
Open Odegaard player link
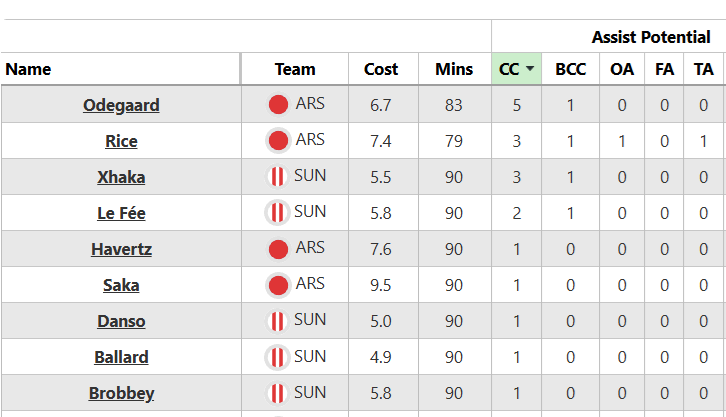121,105
